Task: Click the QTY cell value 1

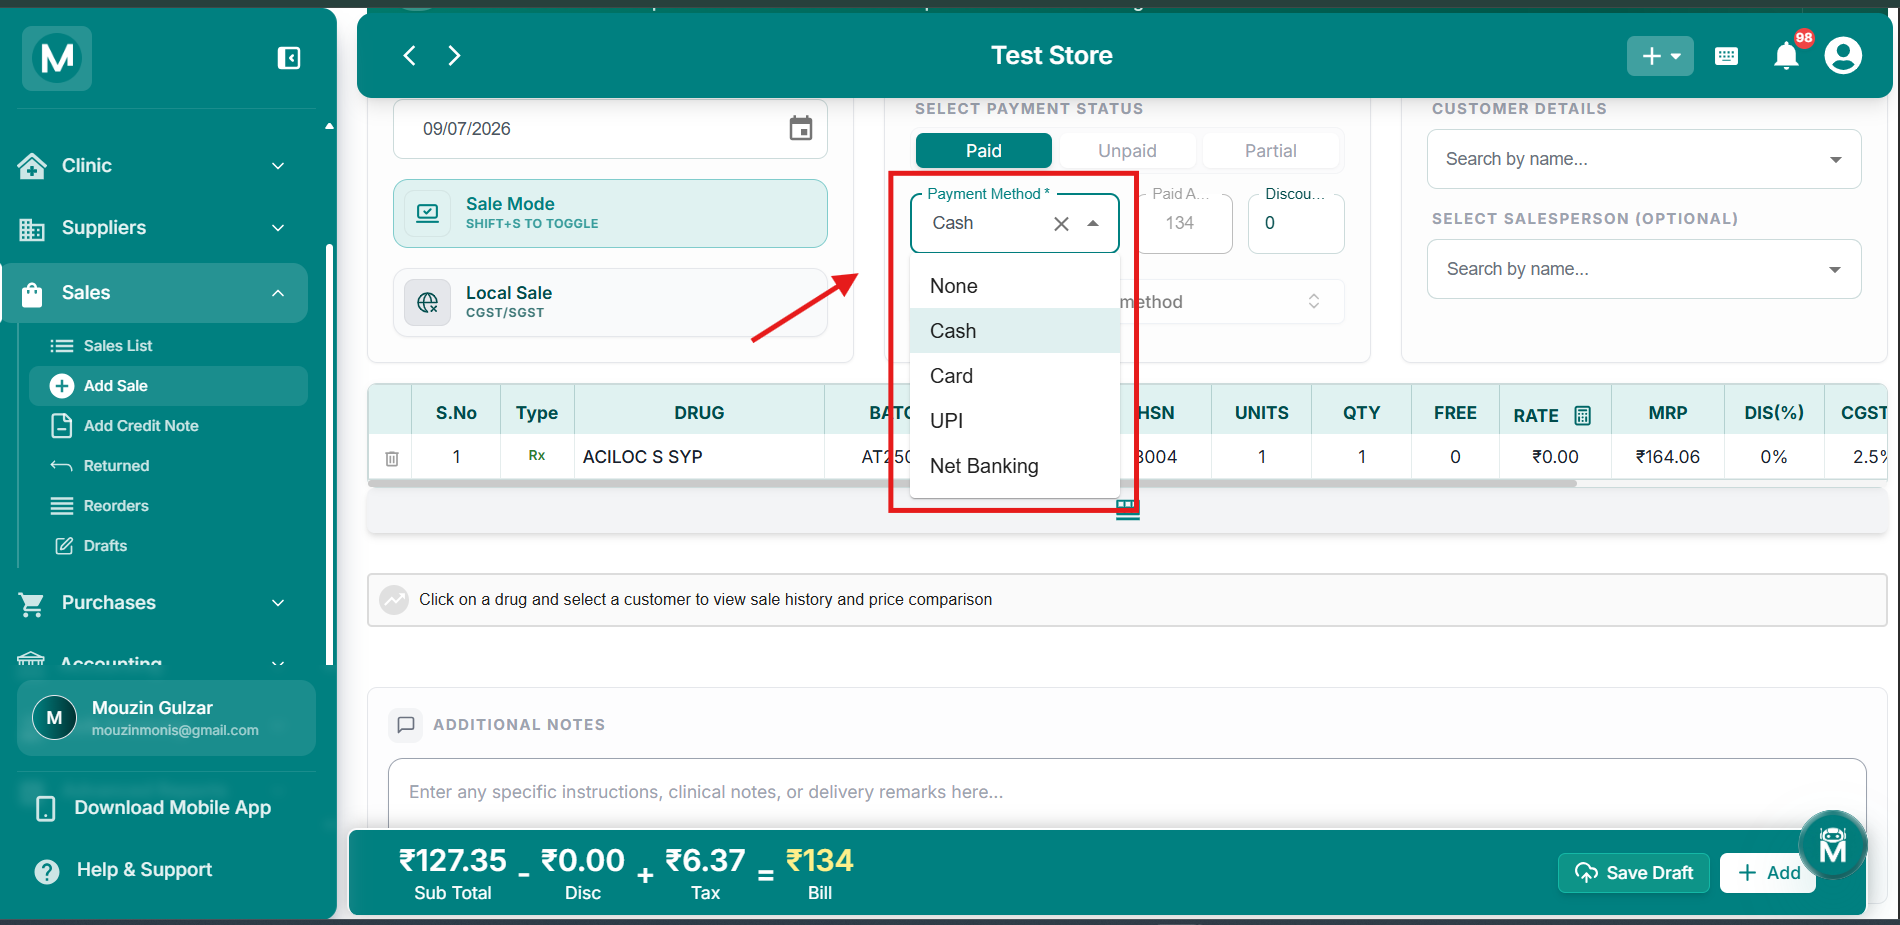Action: coord(1361,457)
